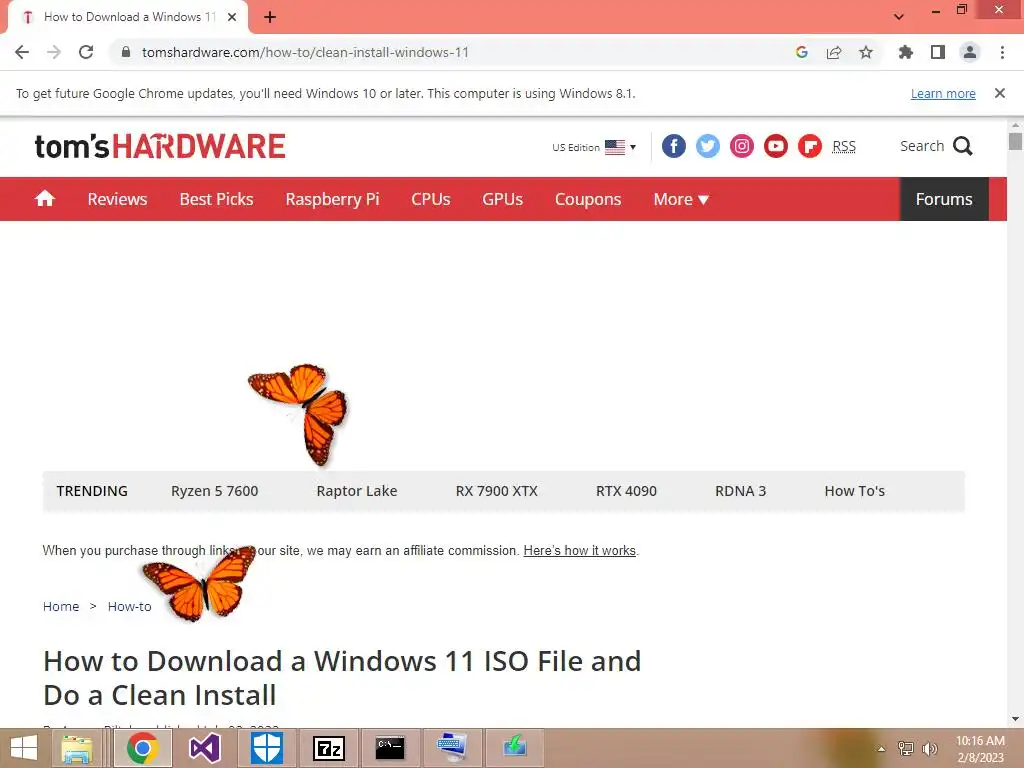
Task: Open the Best Picks menu item
Action: coord(216,199)
